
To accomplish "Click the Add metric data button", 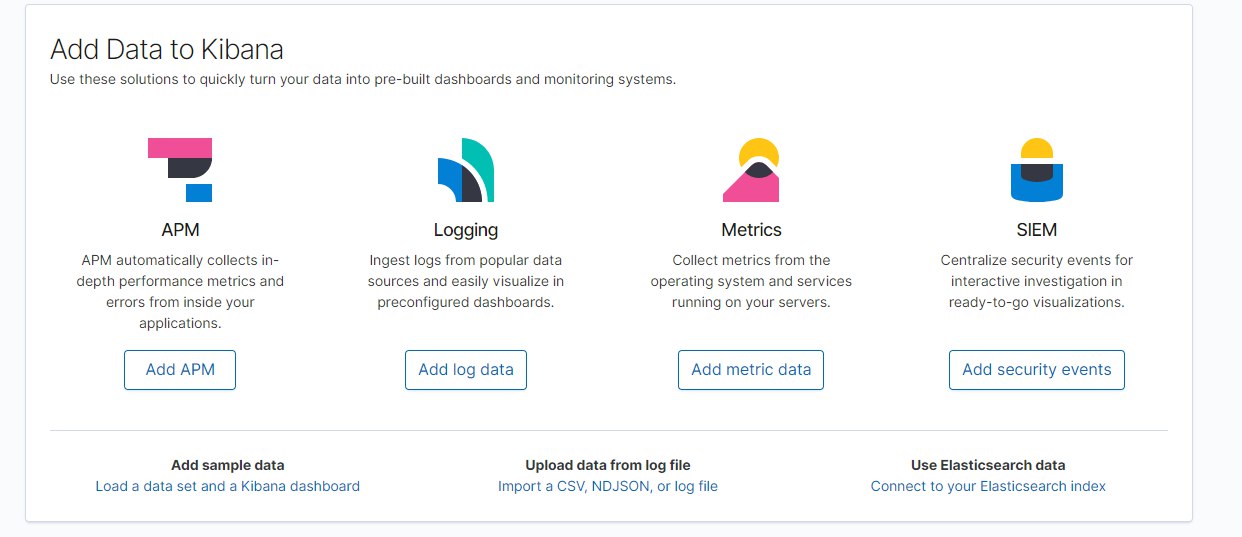I will point(751,370).
